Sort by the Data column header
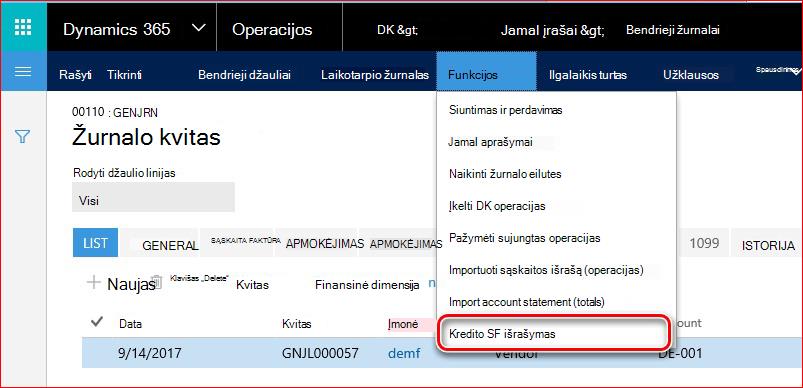This screenshot has height=388, width=803. pyautogui.click(x=130, y=324)
